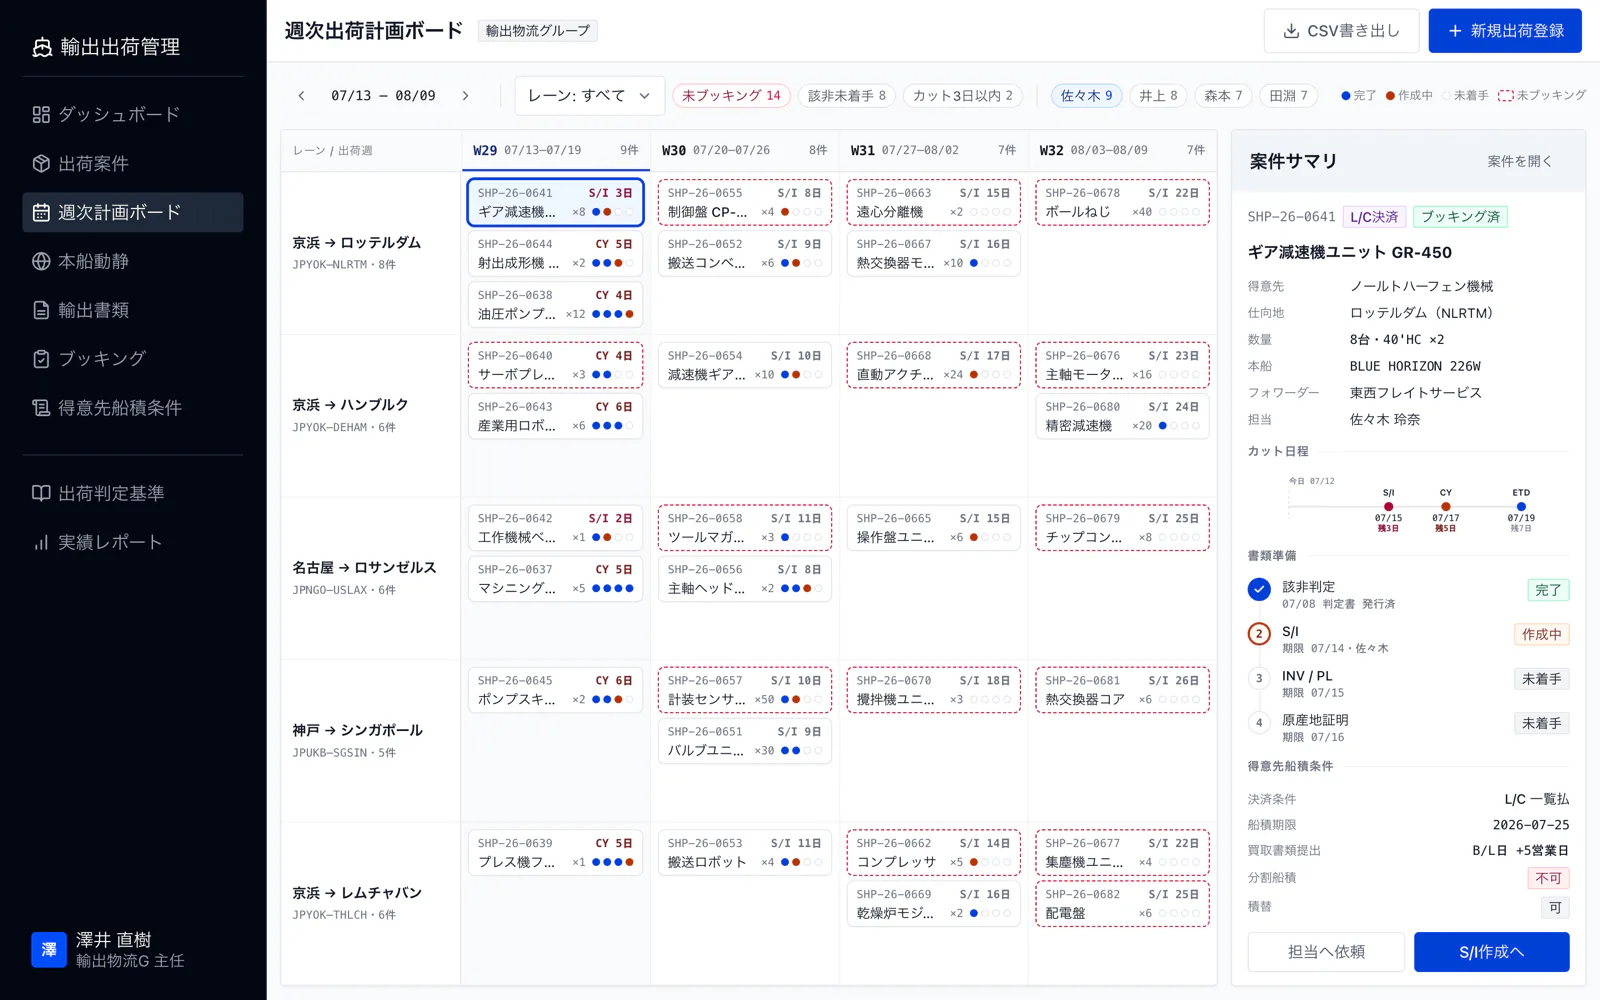The image size is (1600, 1000).
Task: Open レーン: すべて dropdown
Action: (590, 96)
